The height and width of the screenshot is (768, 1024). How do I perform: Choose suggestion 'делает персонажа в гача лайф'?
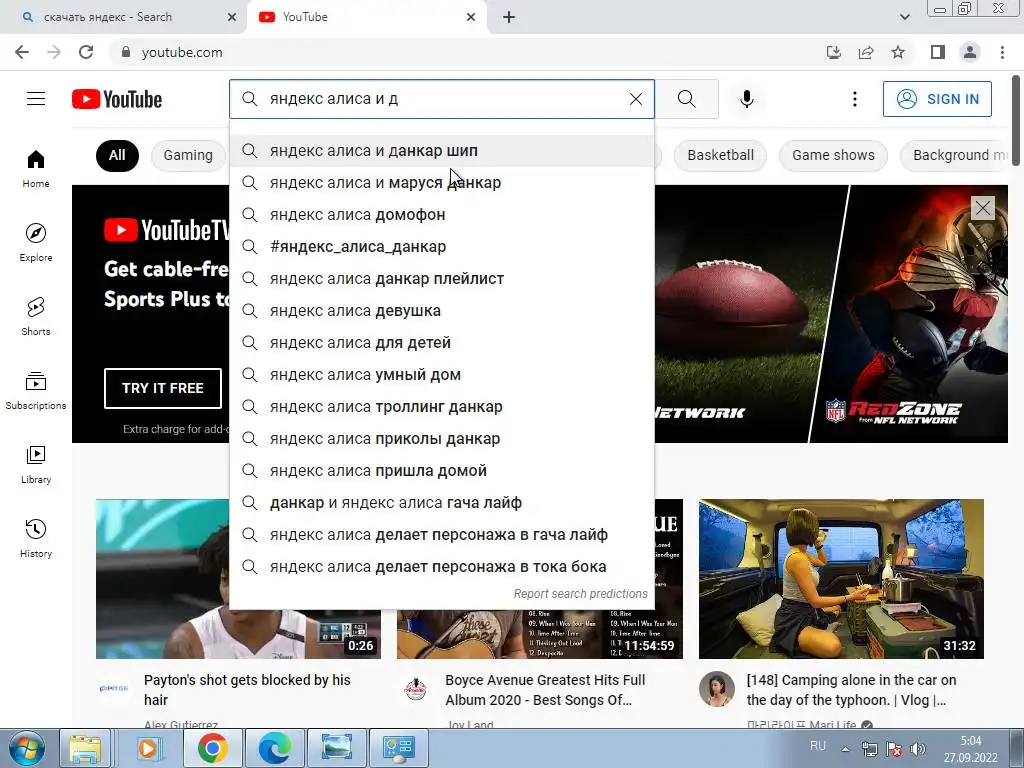tap(442, 535)
